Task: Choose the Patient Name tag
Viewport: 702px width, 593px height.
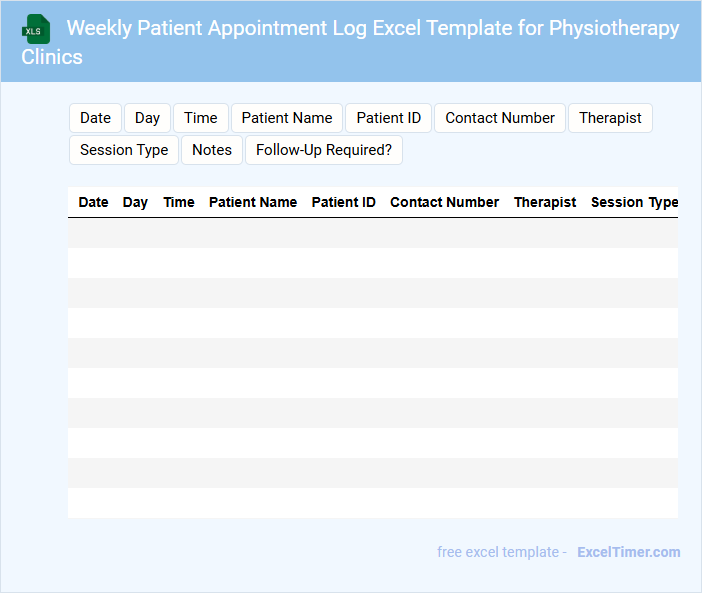Action: (287, 118)
